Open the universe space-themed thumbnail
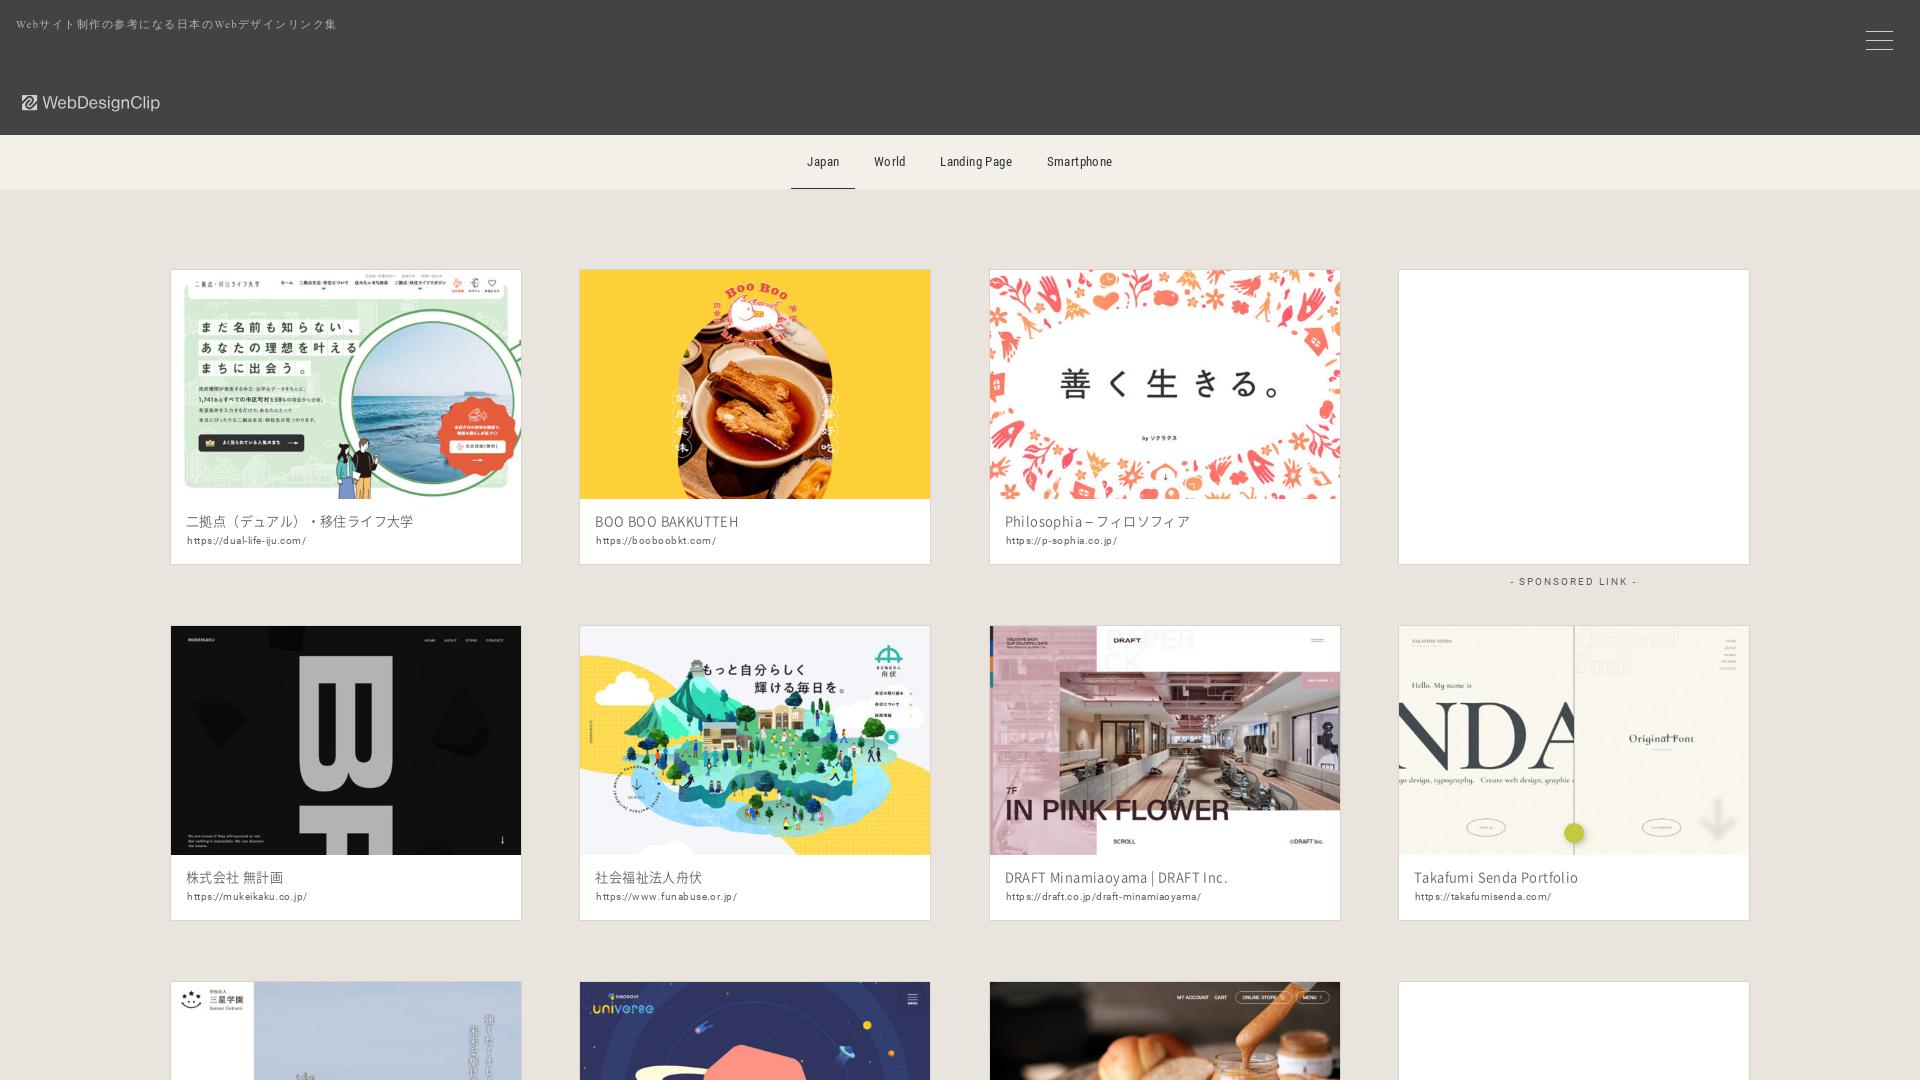1920x1080 pixels. point(755,1031)
